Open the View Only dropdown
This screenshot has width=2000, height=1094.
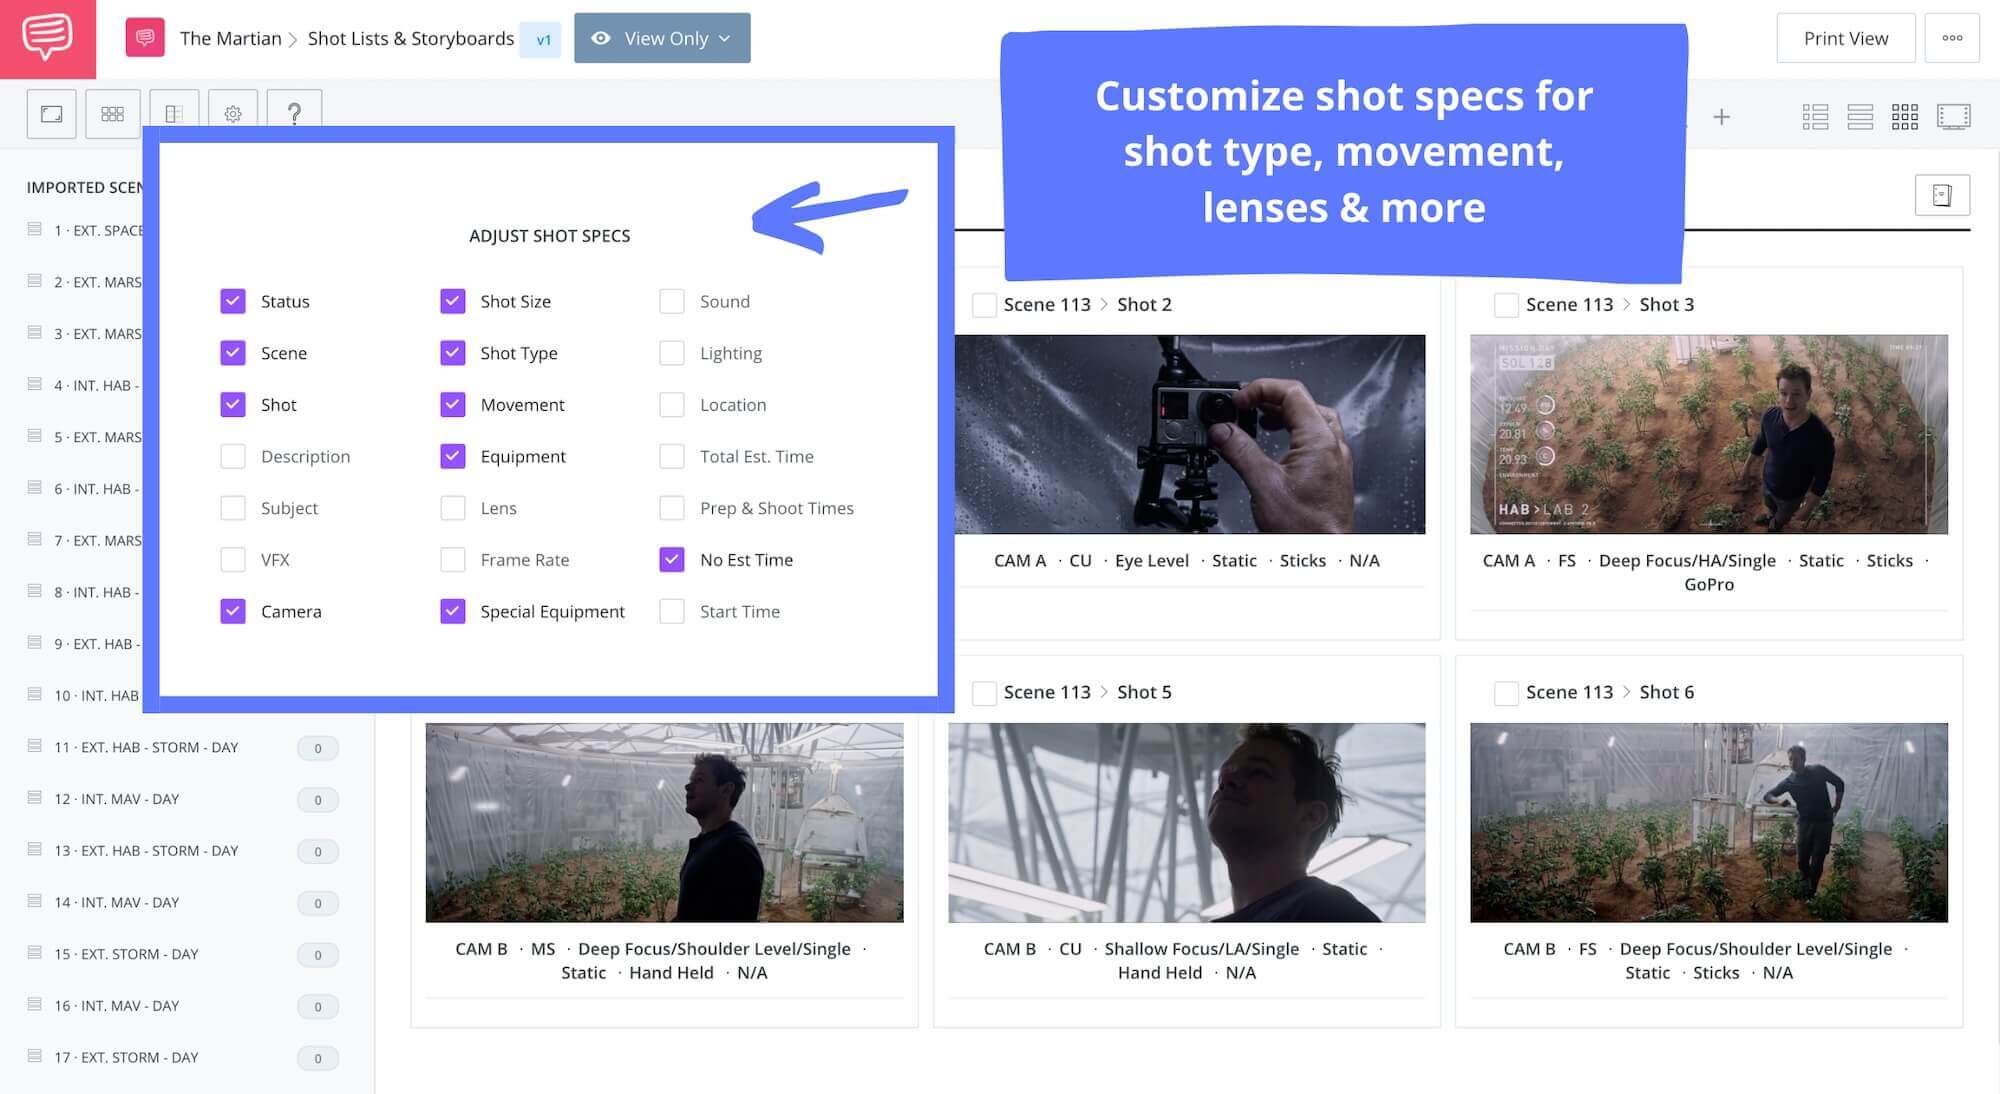tap(662, 38)
